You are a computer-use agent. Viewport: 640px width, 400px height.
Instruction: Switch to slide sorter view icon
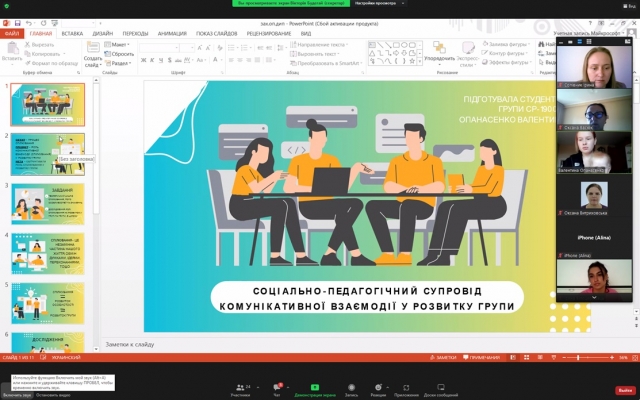pos(527,358)
